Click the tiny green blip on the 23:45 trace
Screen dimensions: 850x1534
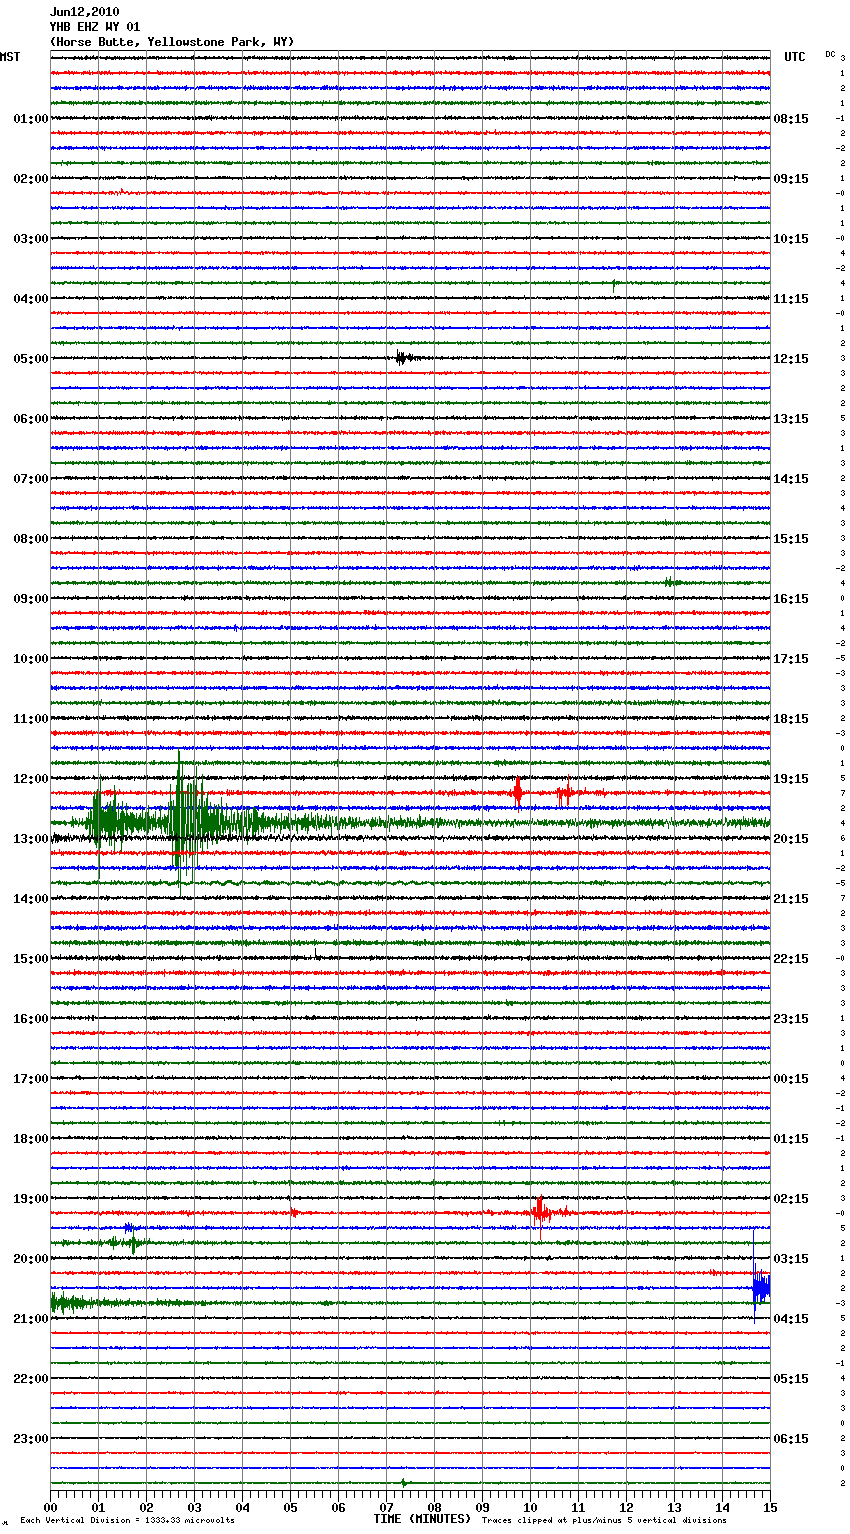coord(403,1483)
